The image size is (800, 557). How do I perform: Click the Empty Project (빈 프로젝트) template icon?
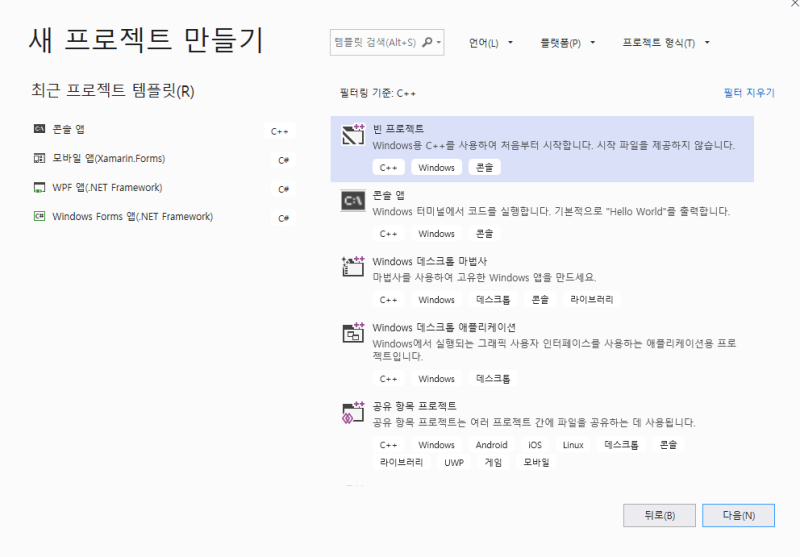coord(352,135)
